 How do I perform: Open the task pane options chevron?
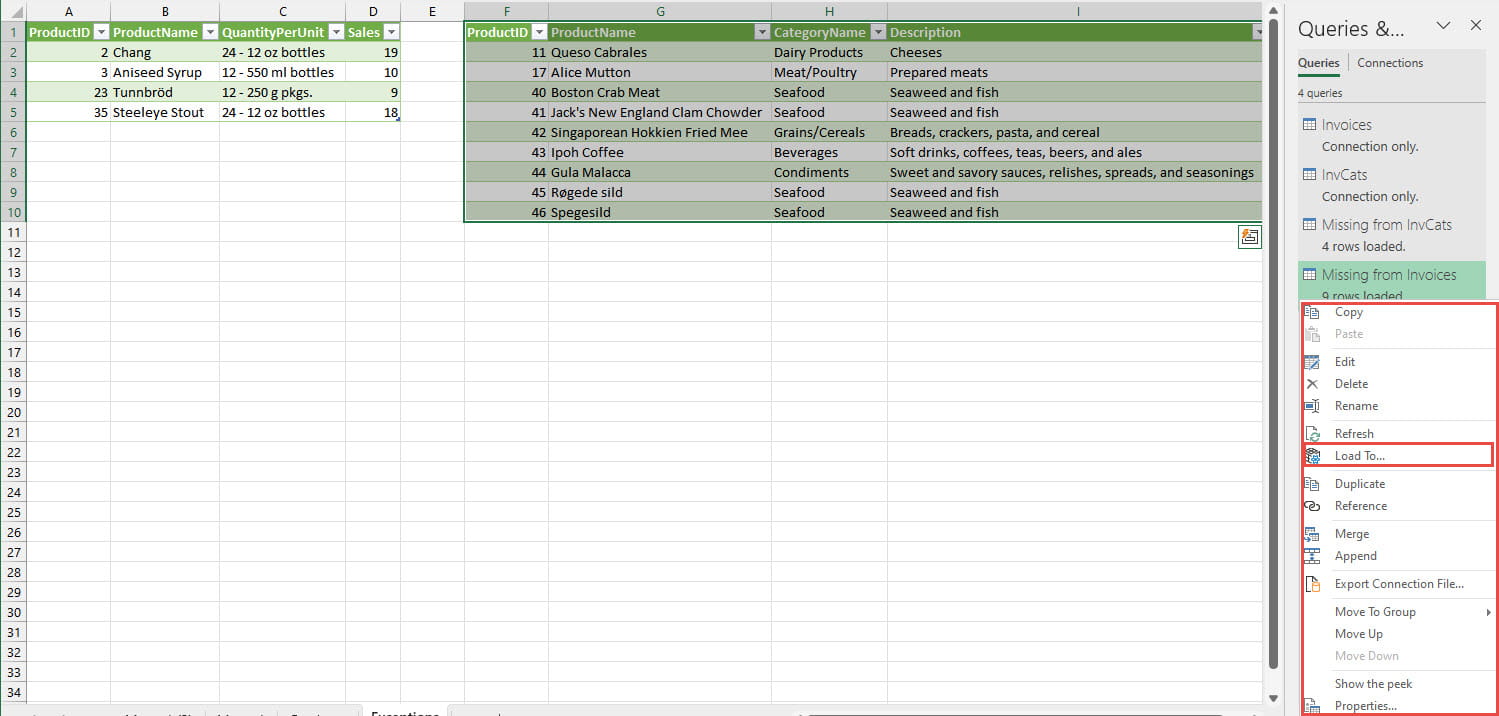point(1443,26)
